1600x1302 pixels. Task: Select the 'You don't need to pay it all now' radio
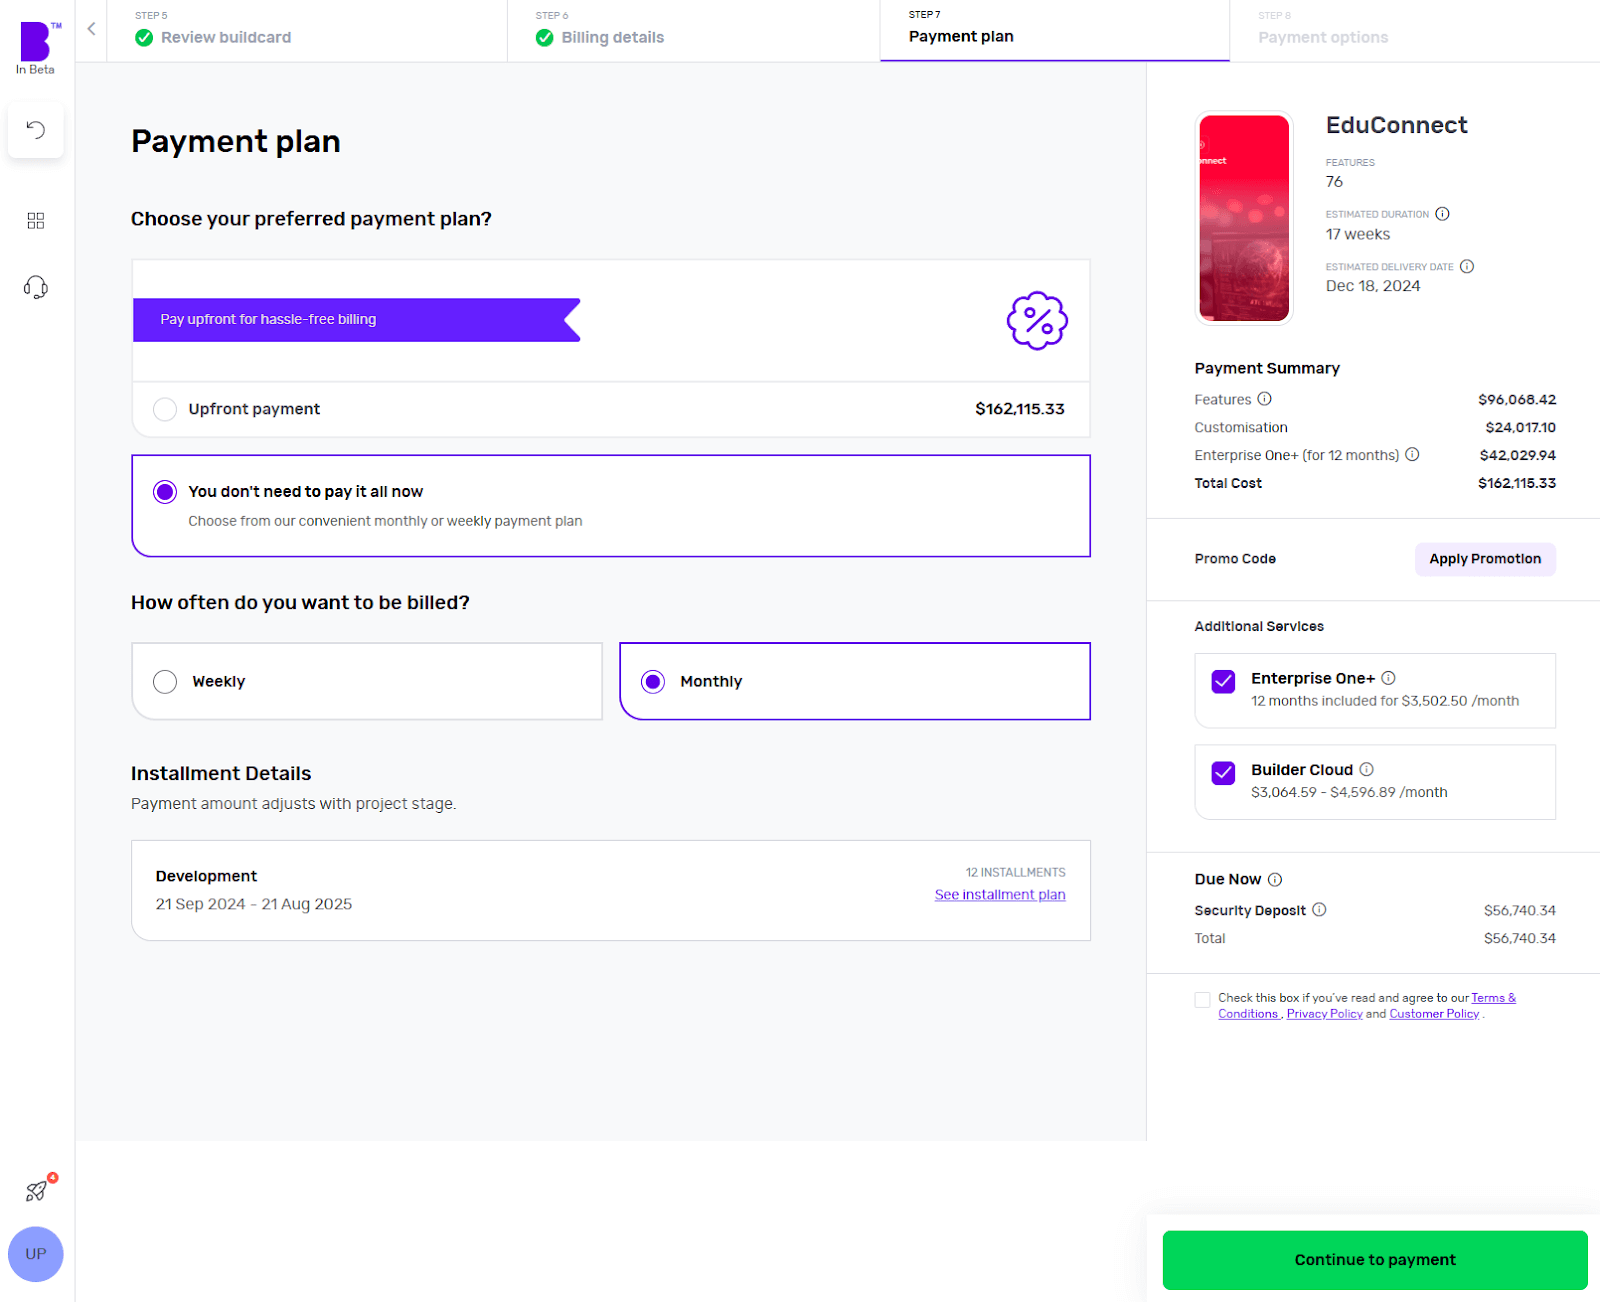[x=165, y=492]
